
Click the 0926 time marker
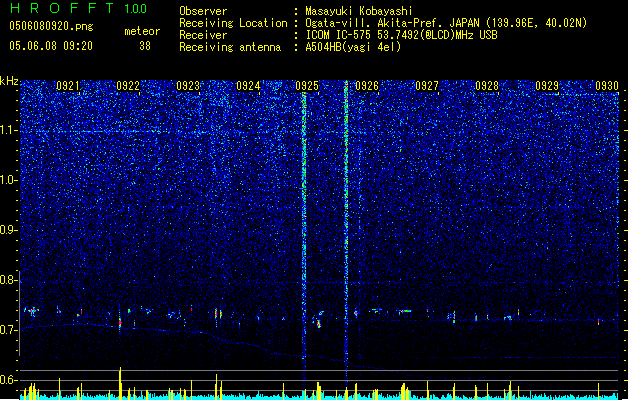[x=367, y=86]
